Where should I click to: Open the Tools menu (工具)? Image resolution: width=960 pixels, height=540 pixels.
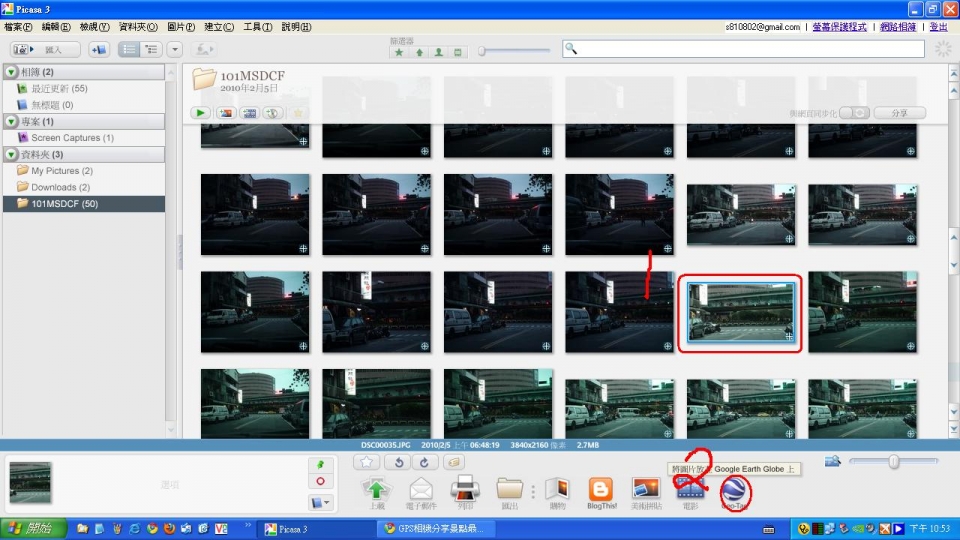pos(258,27)
